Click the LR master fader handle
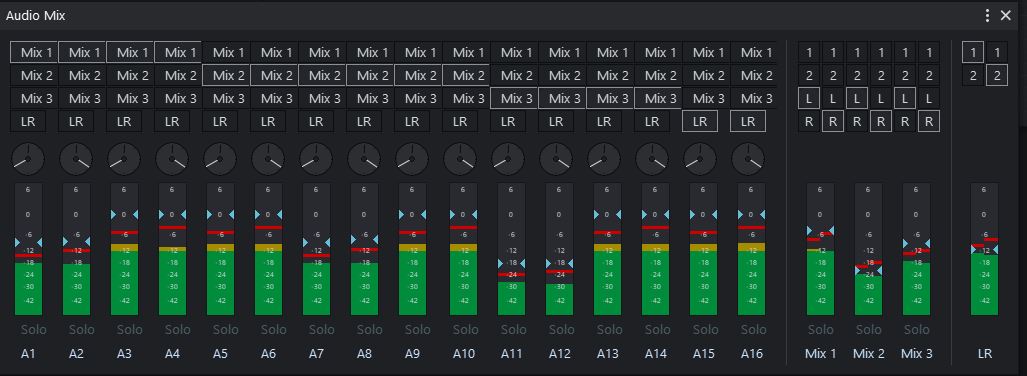Image resolution: width=1027 pixels, height=376 pixels. (984, 250)
